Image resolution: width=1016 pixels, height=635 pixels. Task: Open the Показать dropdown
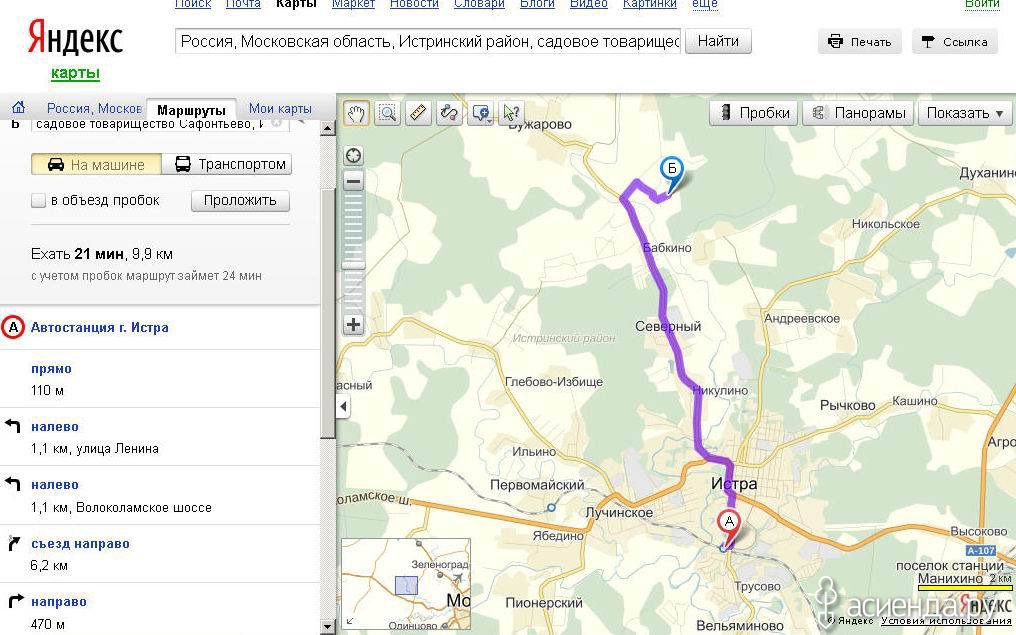click(965, 113)
